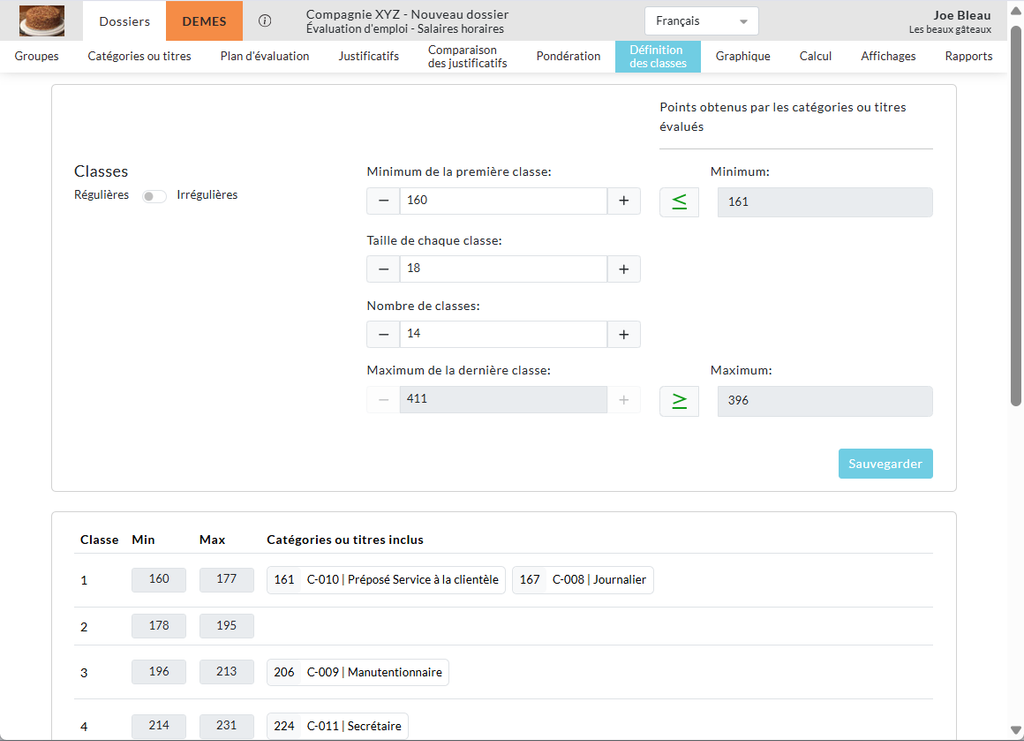Image resolution: width=1024 pixels, height=741 pixels.
Task: Select Définition des classes tab
Action: 658,56
